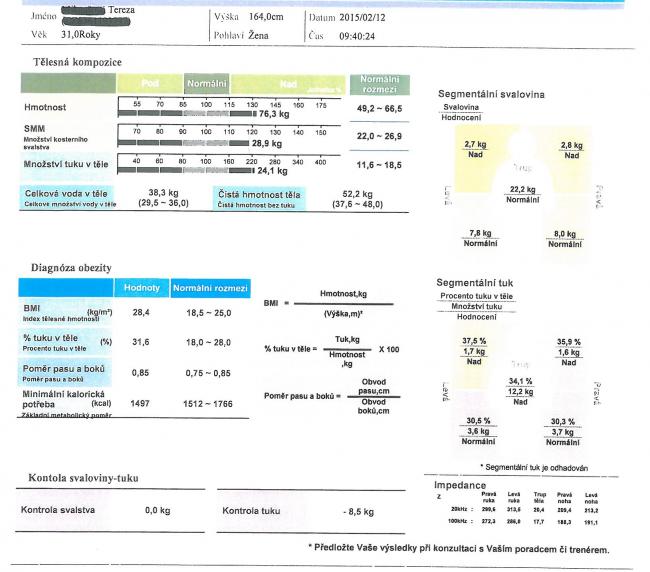
Task: Click the 'Kontola svaloviny-tuku' heading
Action: pyautogui.click(x=83, y=478)
